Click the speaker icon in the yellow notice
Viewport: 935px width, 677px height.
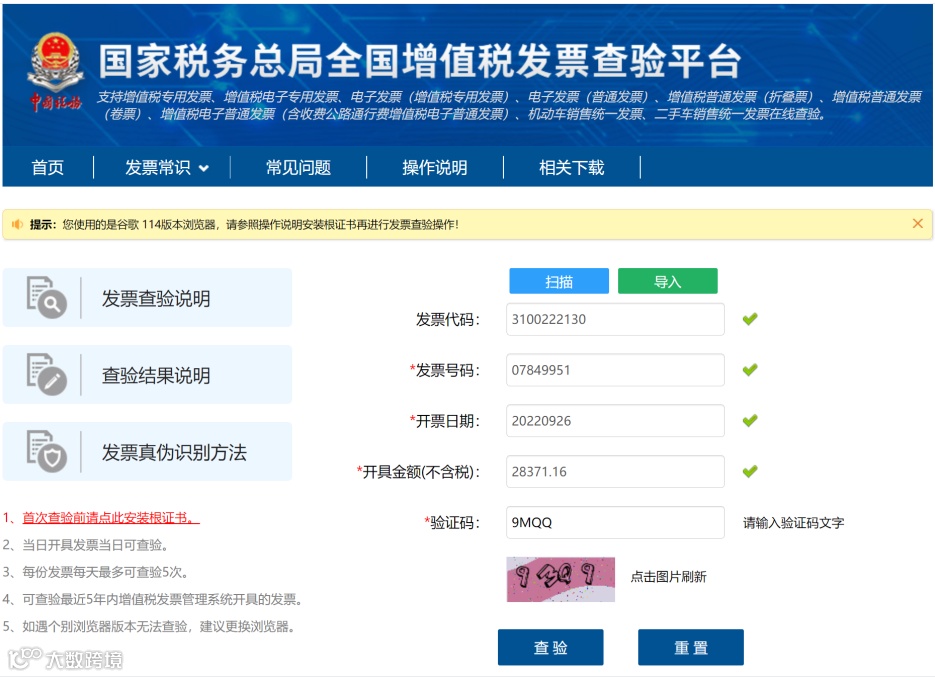point(17,224)
